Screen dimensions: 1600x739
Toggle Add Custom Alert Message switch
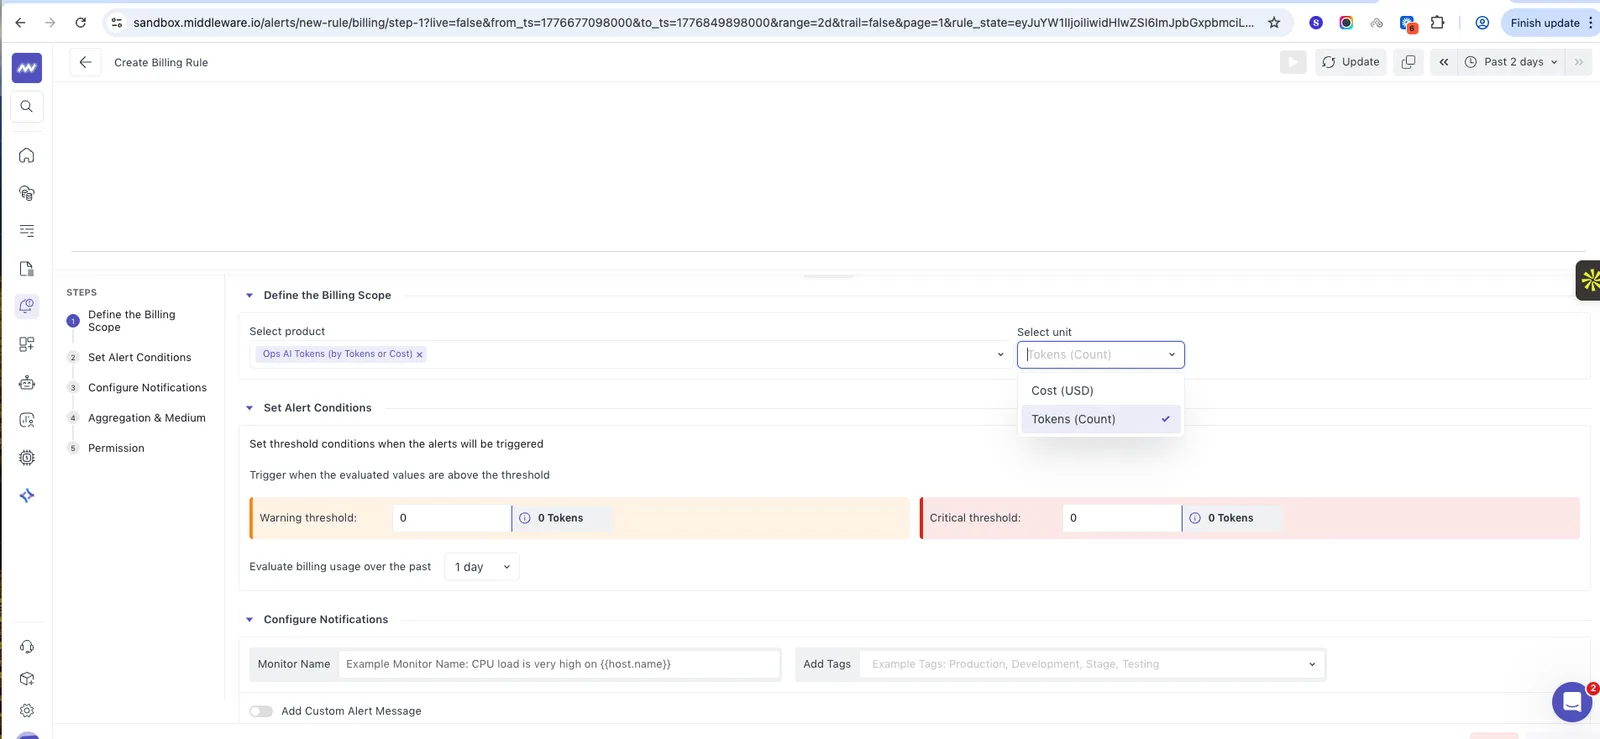(261, 711)
